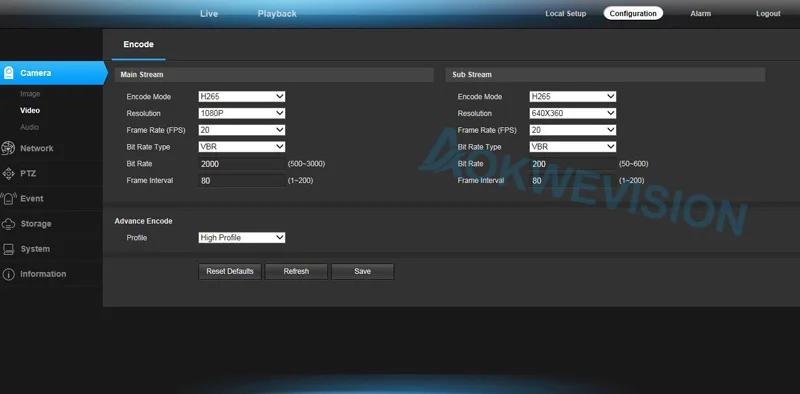Open the Audio submenu under Camera
This screenshot has height=394, width=800.
[x=30, y=127]
